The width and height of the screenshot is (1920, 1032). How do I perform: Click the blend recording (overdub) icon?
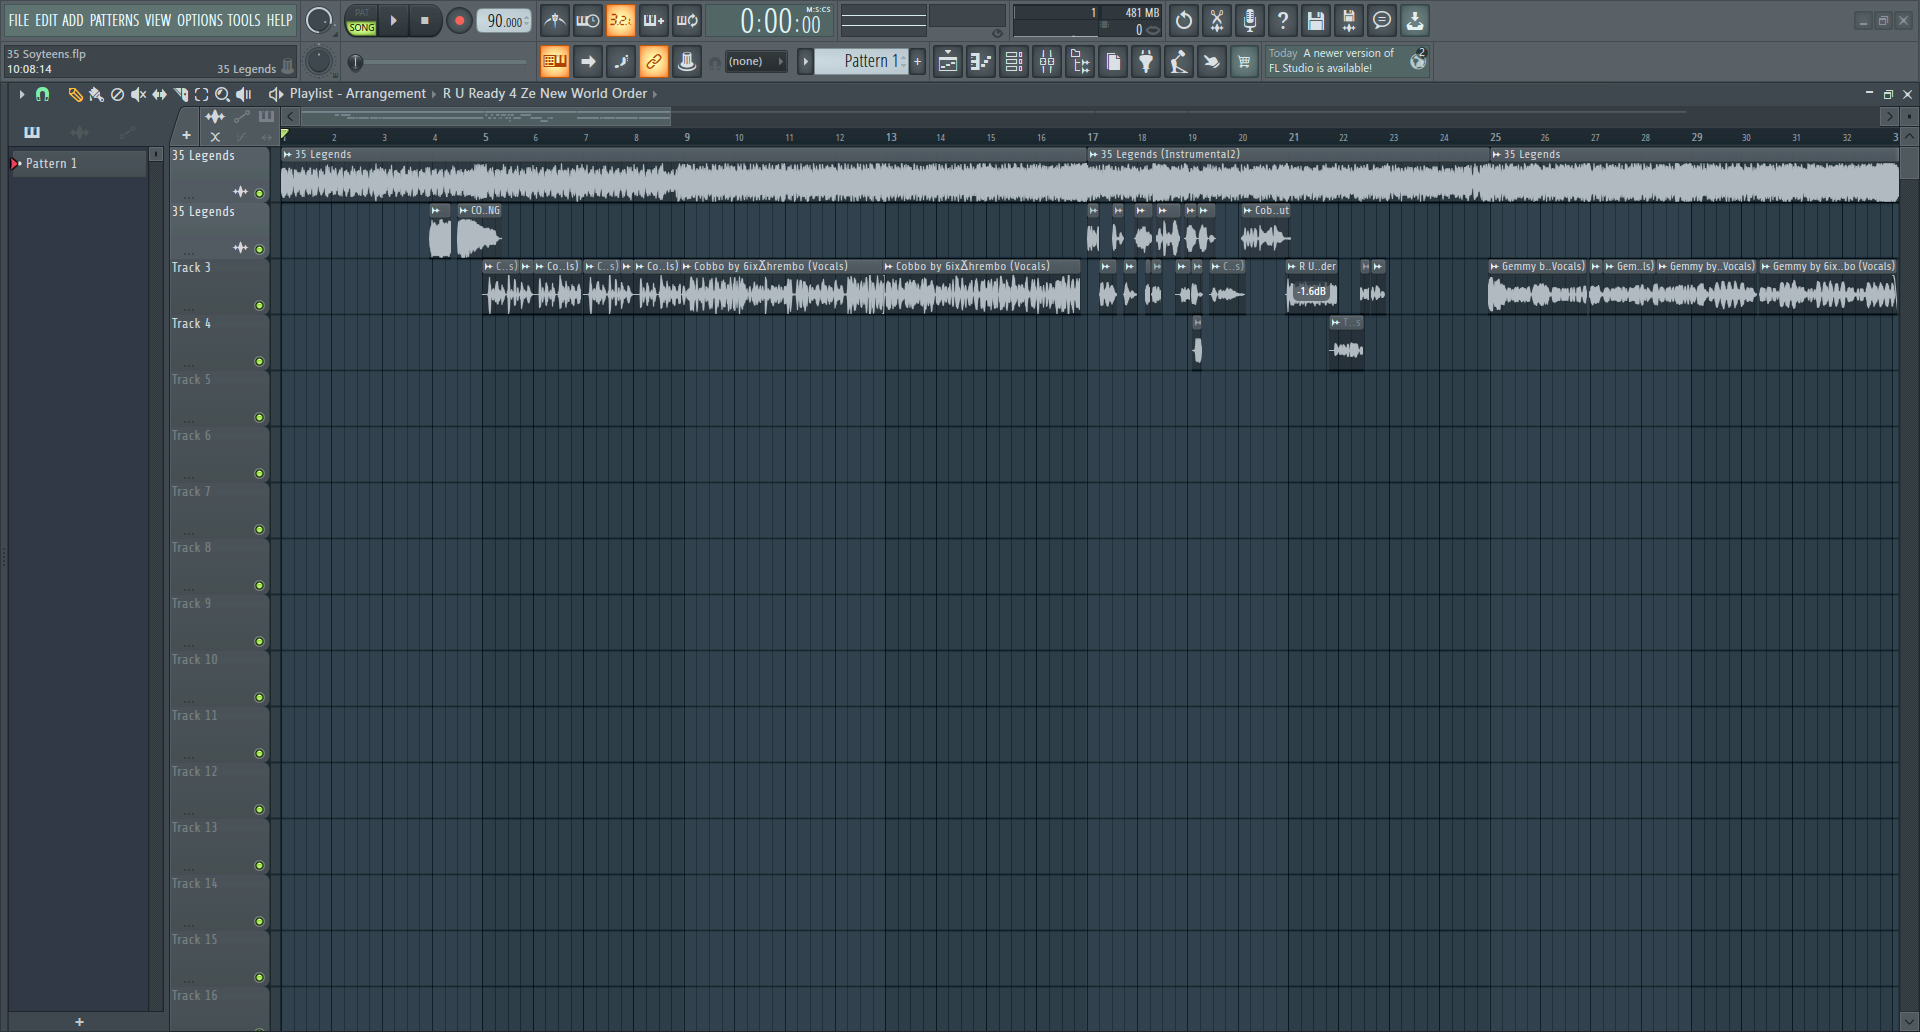pos(654,20)
